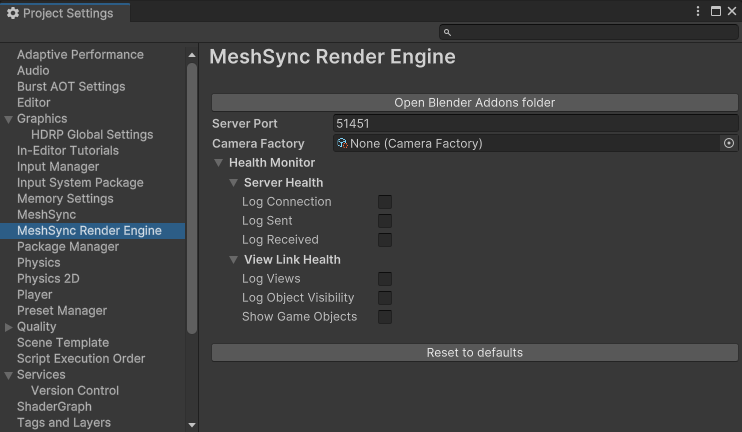Screen dimensions: 742x432
Task: Click the magnifier icon in the search bar
Action: (447, 33)
